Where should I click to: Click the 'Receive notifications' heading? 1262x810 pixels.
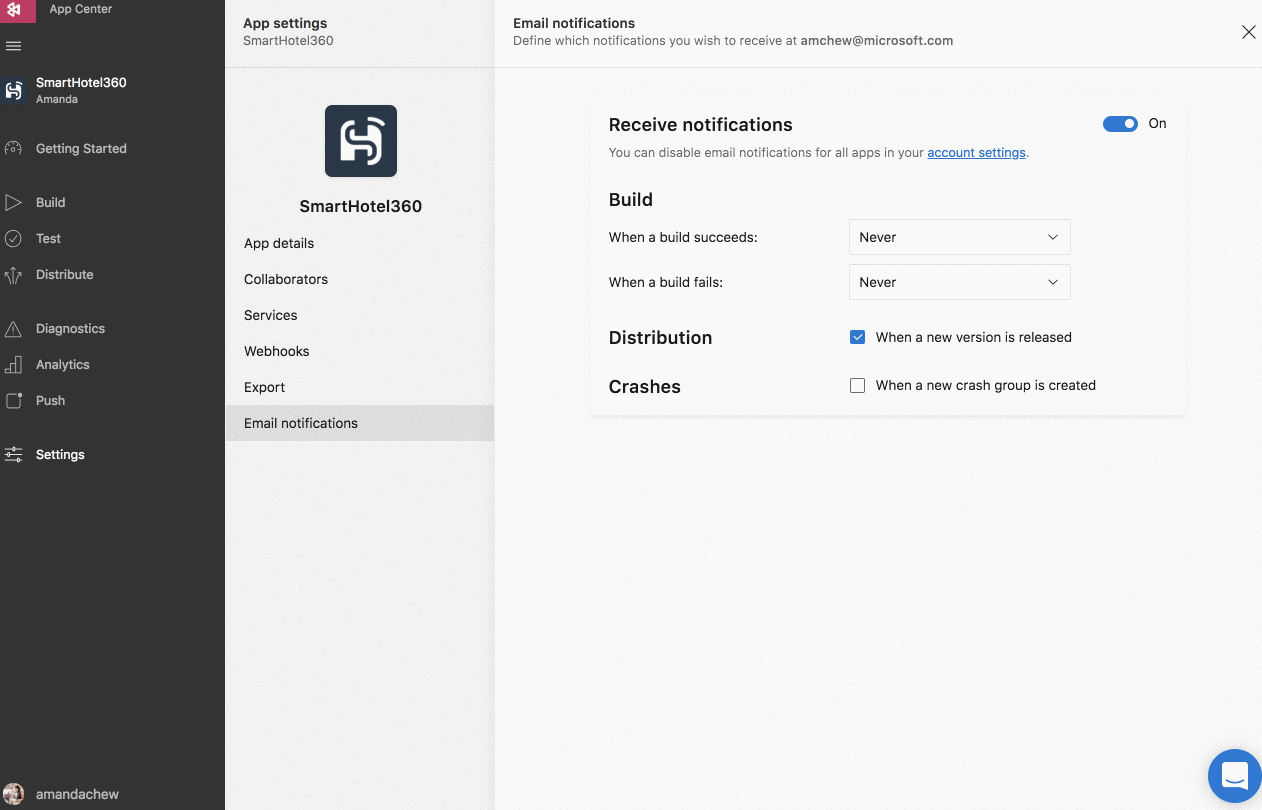[x=700, y=125]
